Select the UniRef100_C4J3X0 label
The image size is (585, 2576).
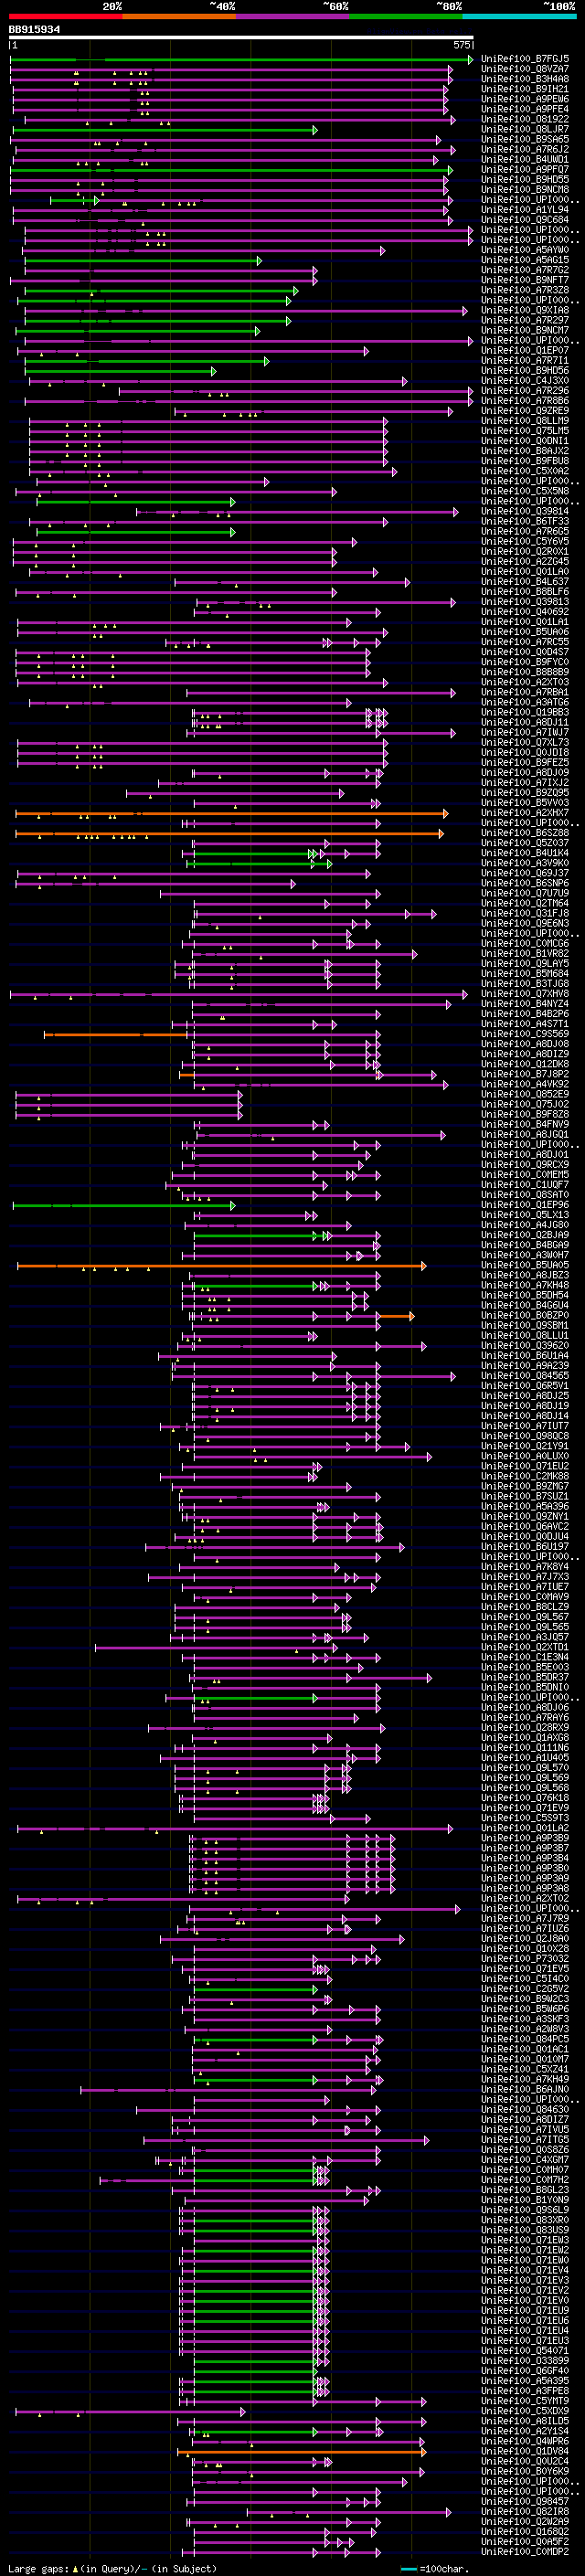[x=525, y=381]
